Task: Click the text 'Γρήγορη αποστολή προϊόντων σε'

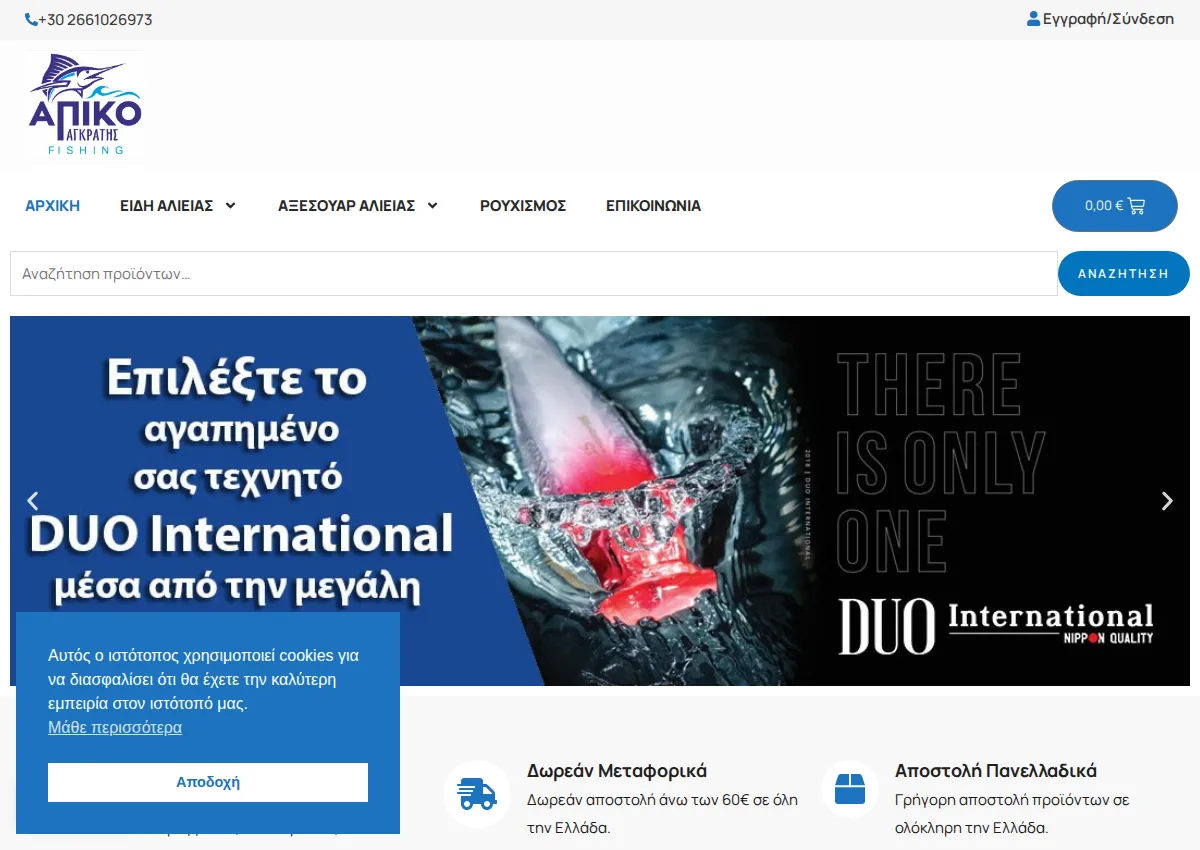Action: coord(1012,800)
